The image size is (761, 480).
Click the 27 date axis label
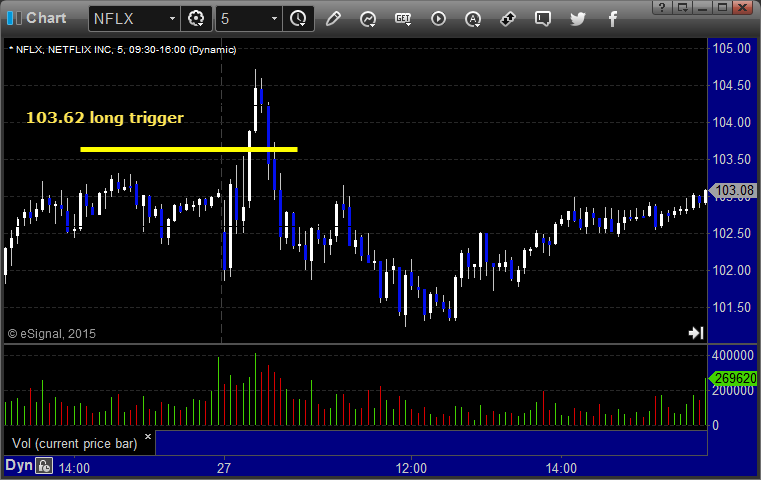coord(224,468)
